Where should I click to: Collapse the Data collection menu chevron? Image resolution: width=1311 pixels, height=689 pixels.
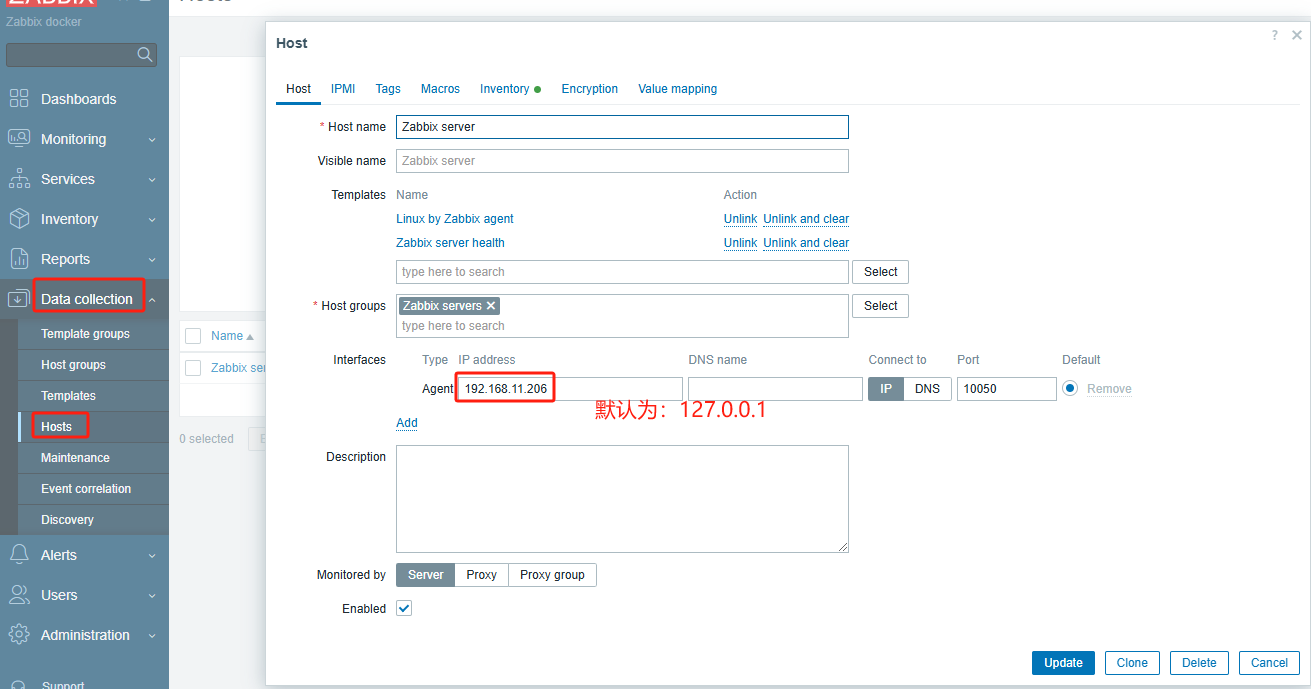(x=152, y=299)
